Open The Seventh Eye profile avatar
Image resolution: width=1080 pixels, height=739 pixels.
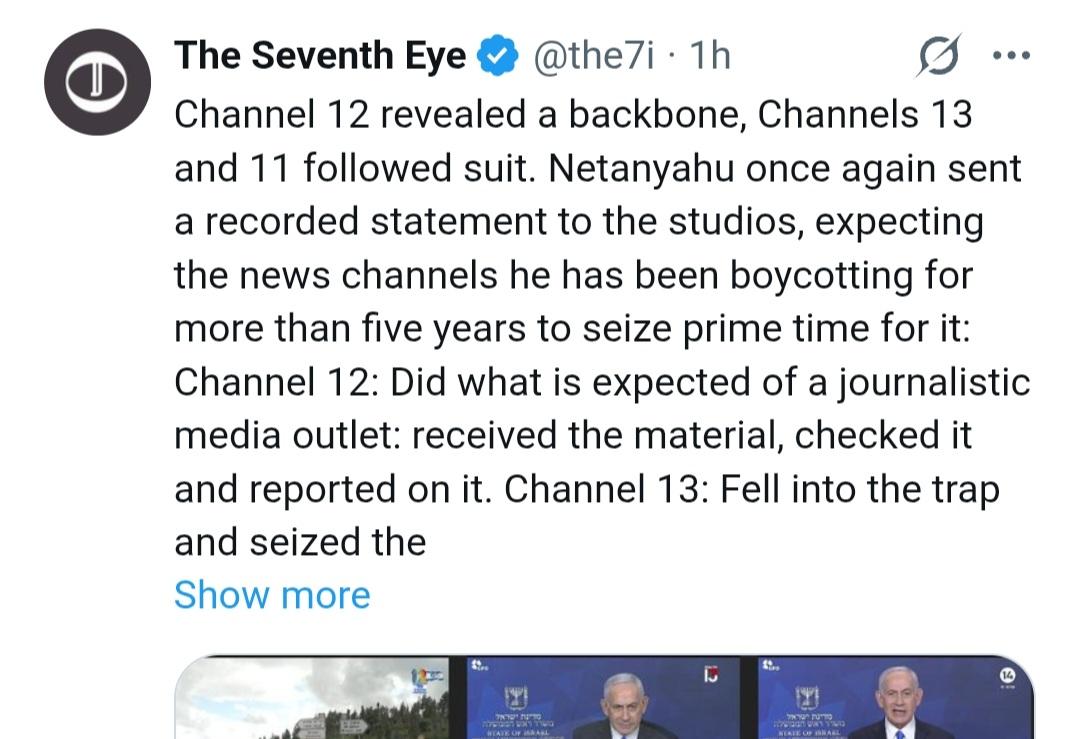tap(97, 83)
